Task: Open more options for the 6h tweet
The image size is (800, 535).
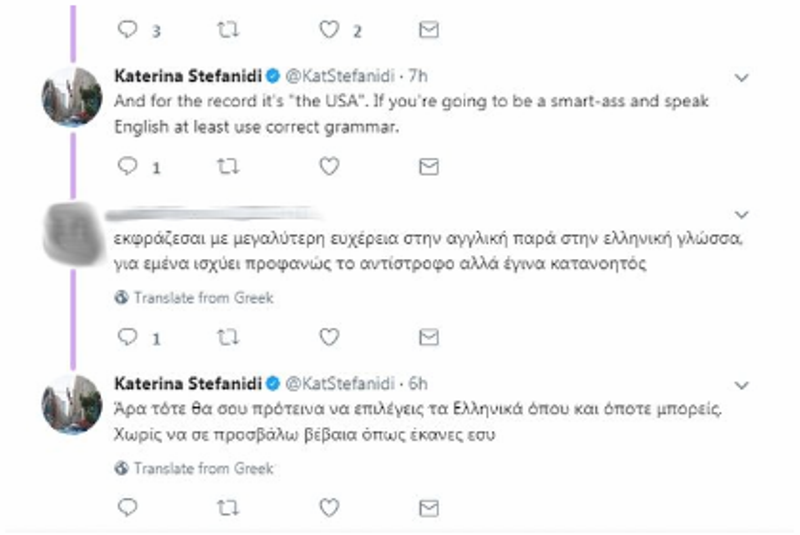Action: point(741,385)
